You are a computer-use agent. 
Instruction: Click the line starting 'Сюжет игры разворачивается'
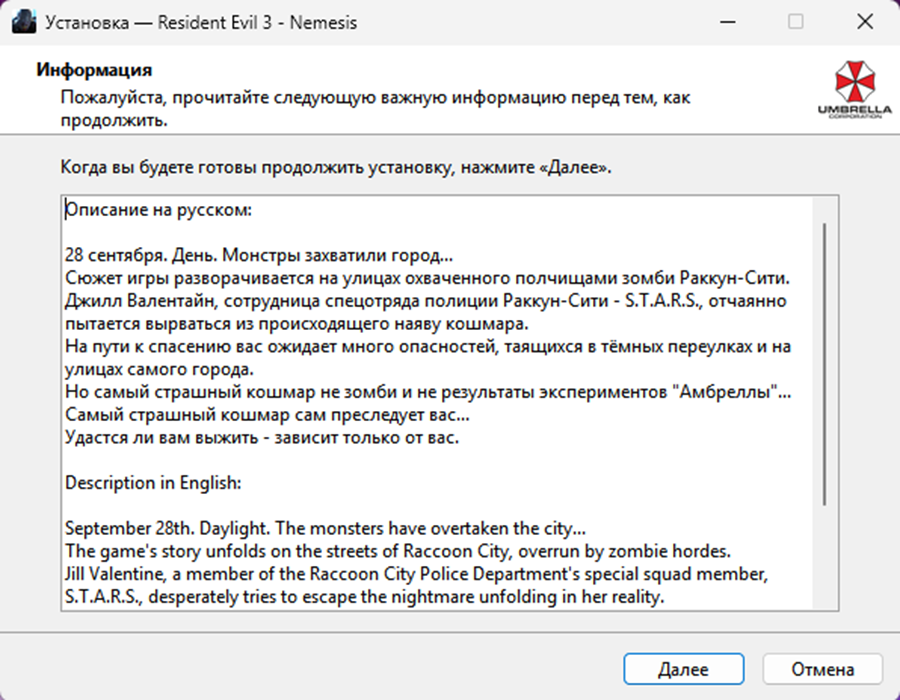[x=428, y=278]
